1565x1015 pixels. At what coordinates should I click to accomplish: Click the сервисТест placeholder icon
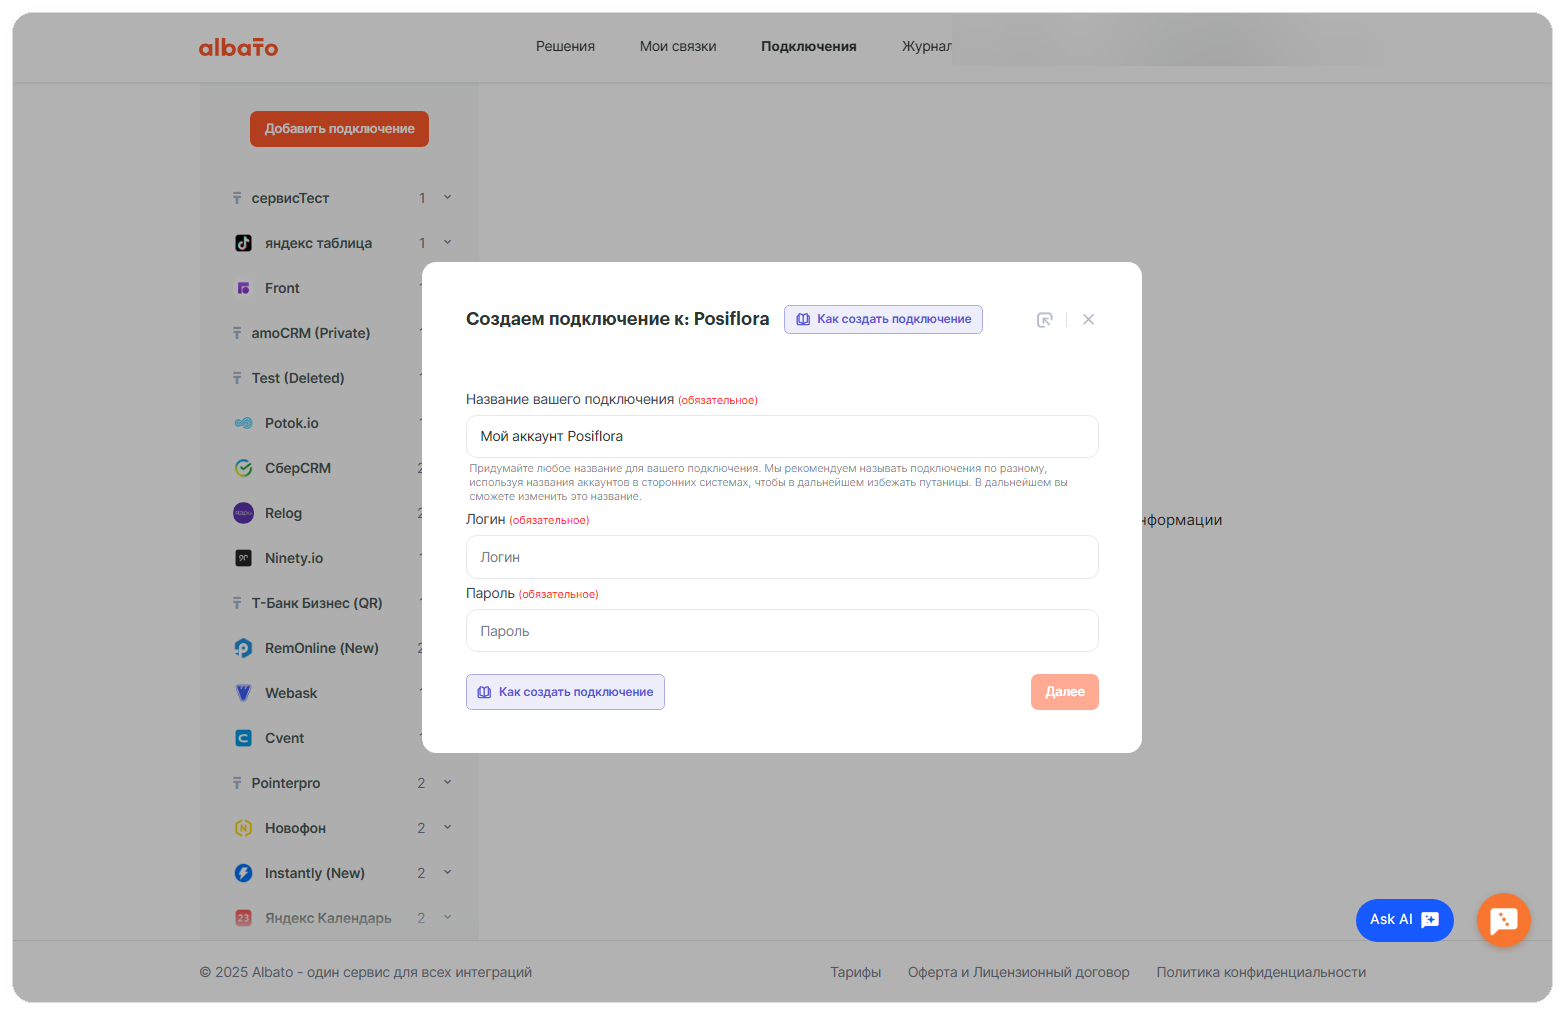click(x=237, y=198)
